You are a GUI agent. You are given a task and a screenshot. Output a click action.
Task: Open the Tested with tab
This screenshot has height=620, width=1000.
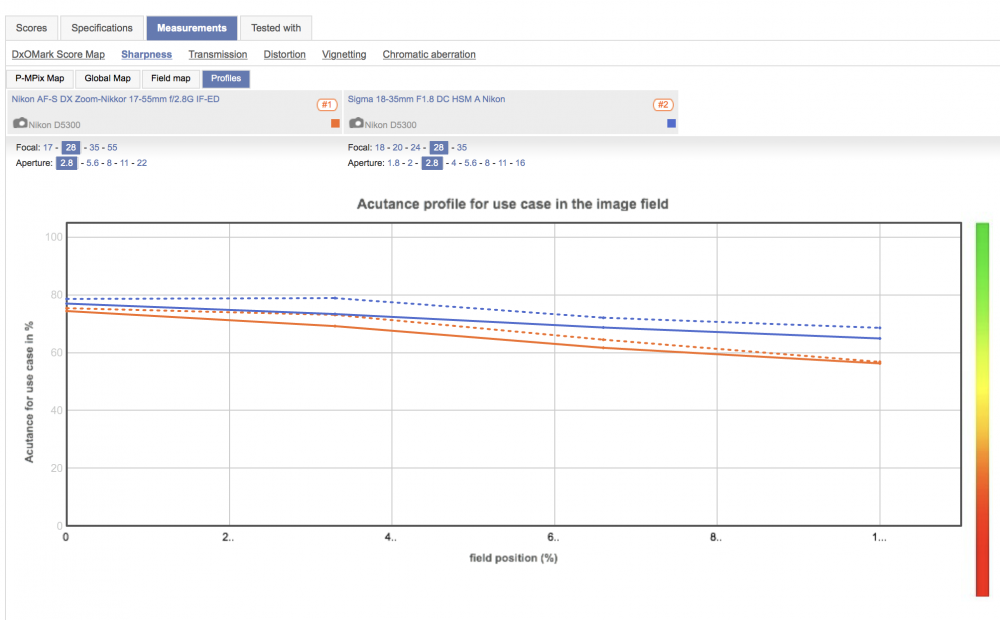pos(276,28)
